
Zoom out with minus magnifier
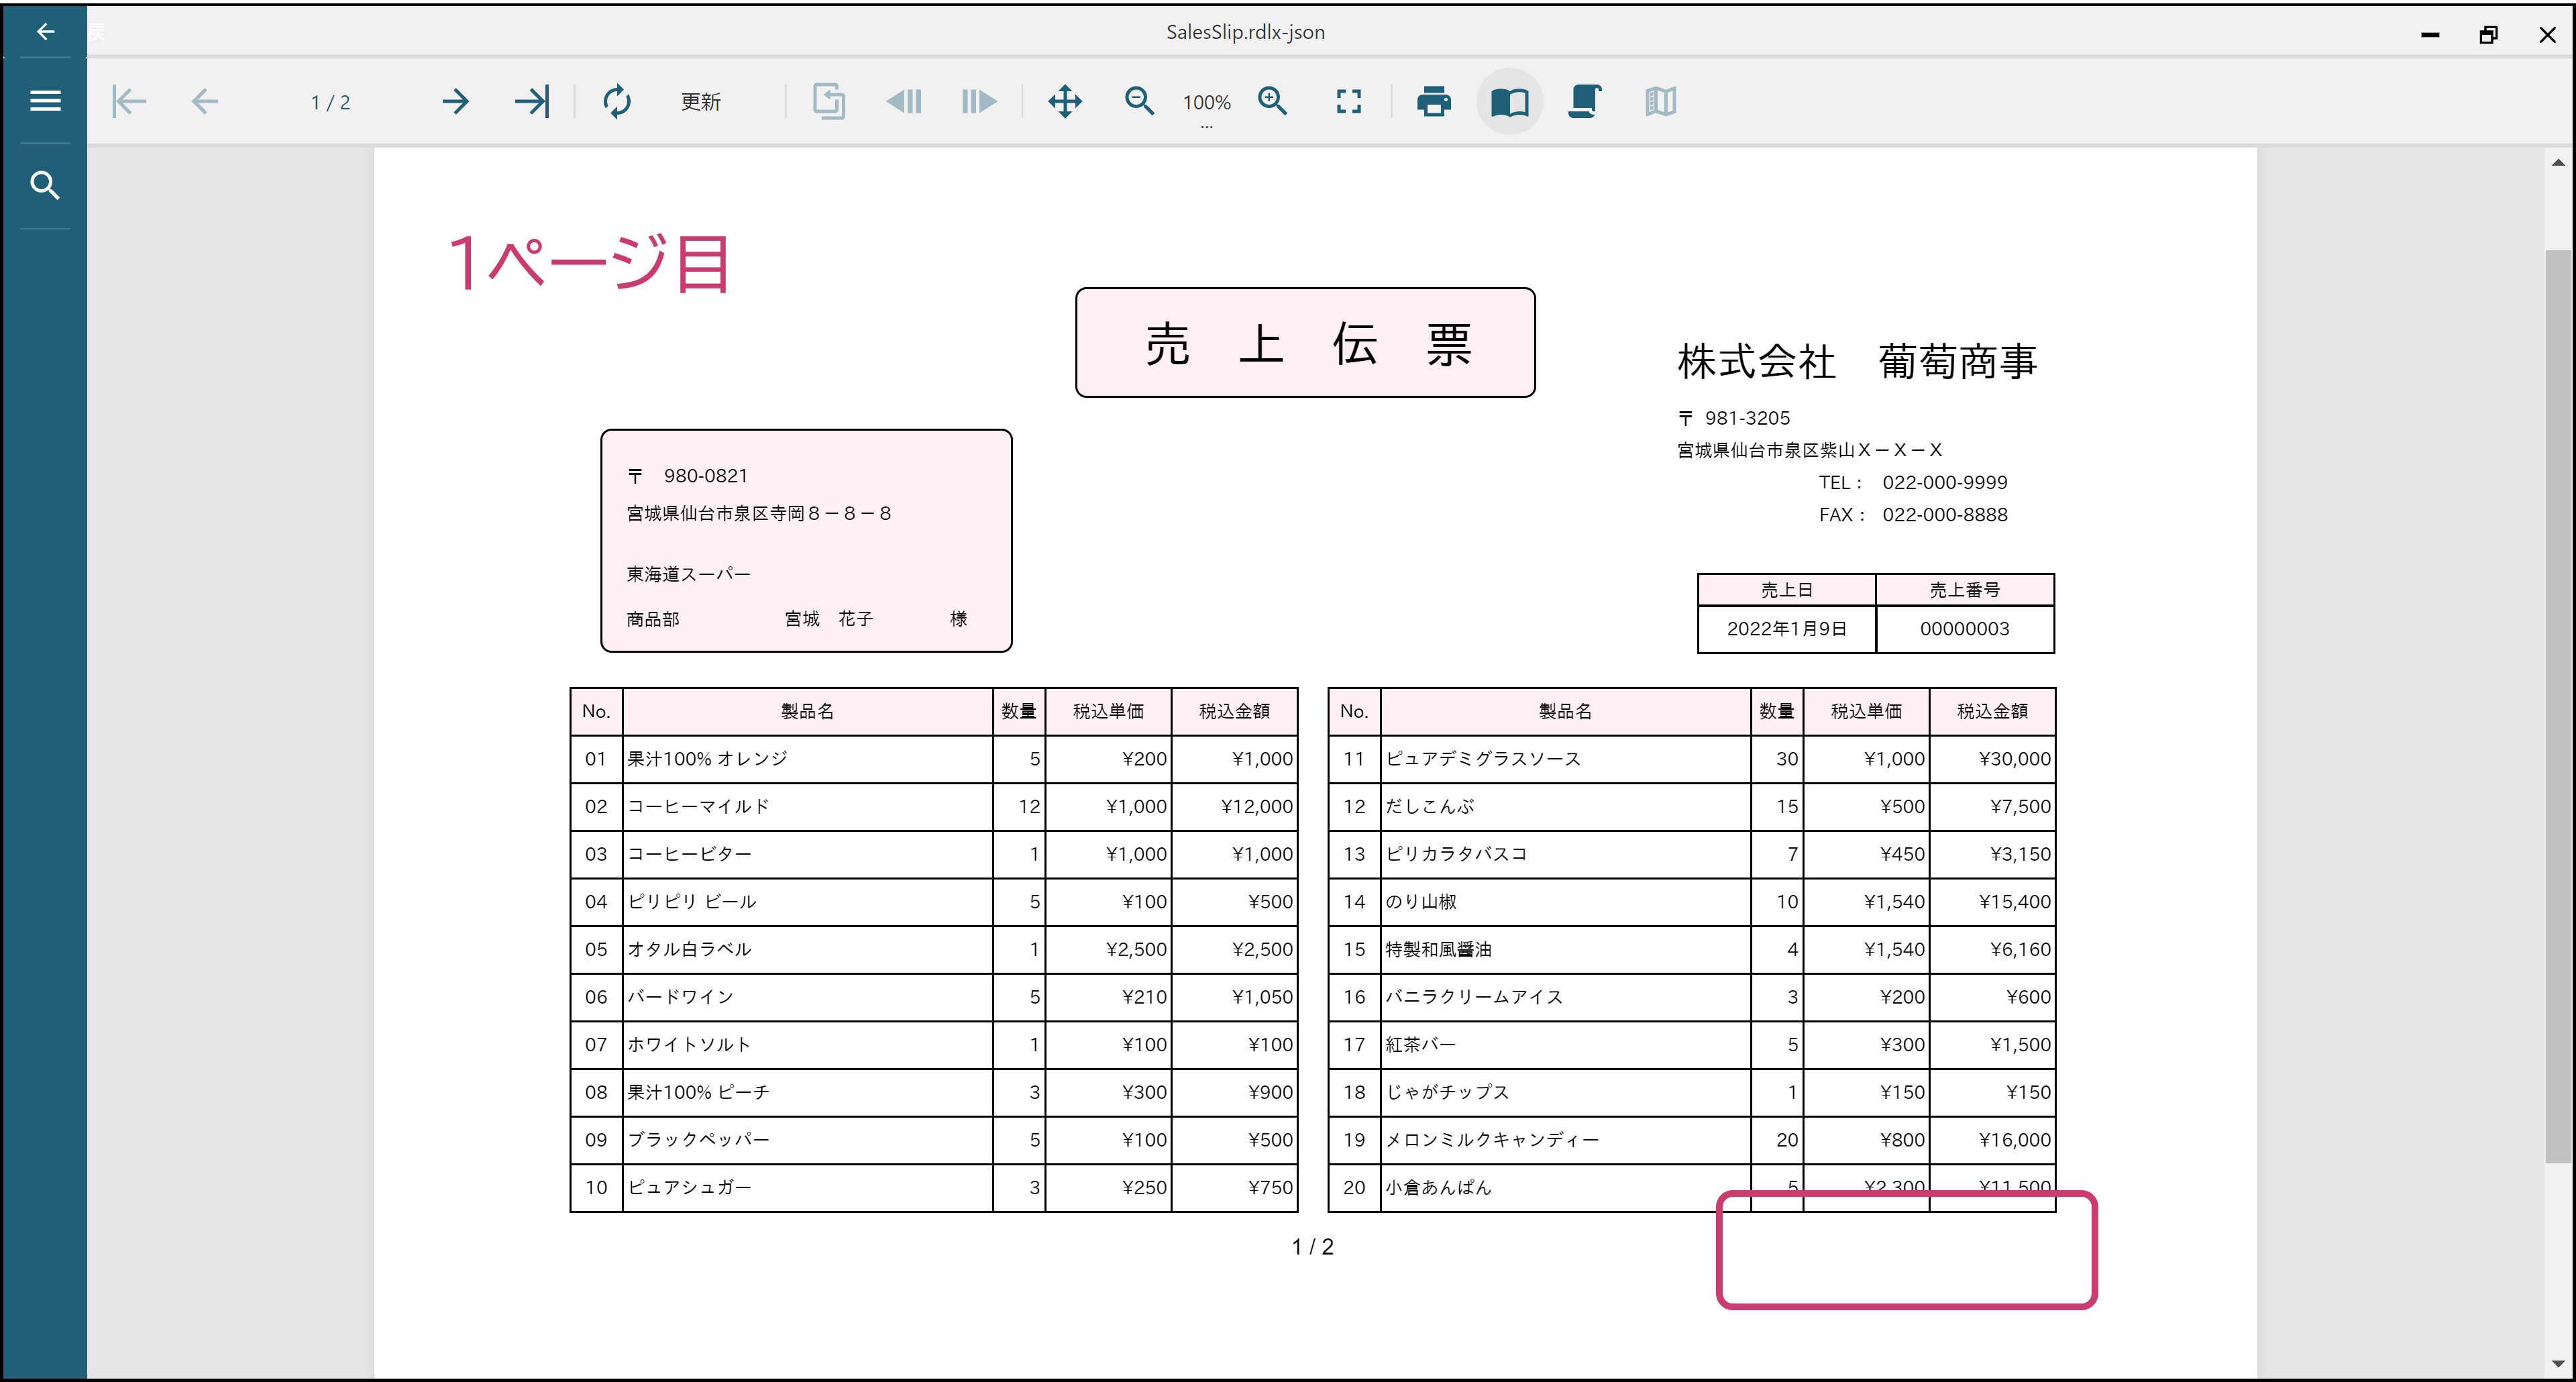click(1139, 101)
